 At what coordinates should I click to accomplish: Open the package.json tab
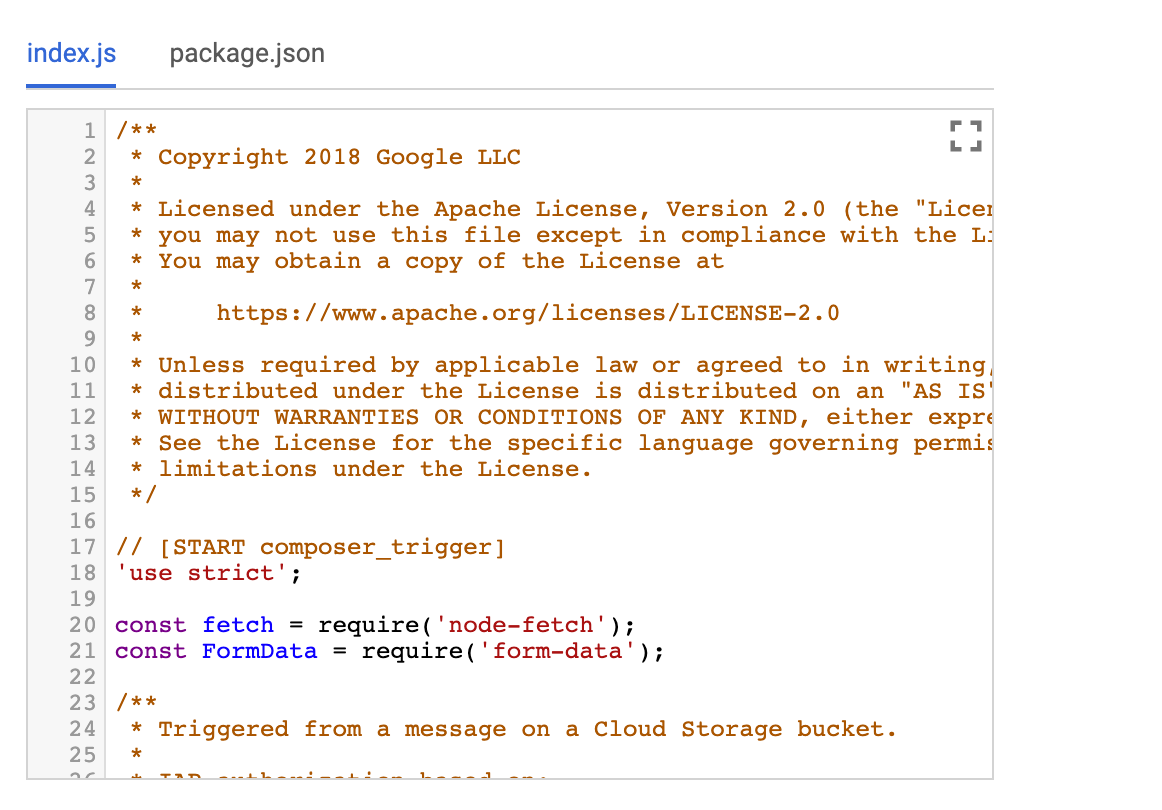click(x=247, y=53)
